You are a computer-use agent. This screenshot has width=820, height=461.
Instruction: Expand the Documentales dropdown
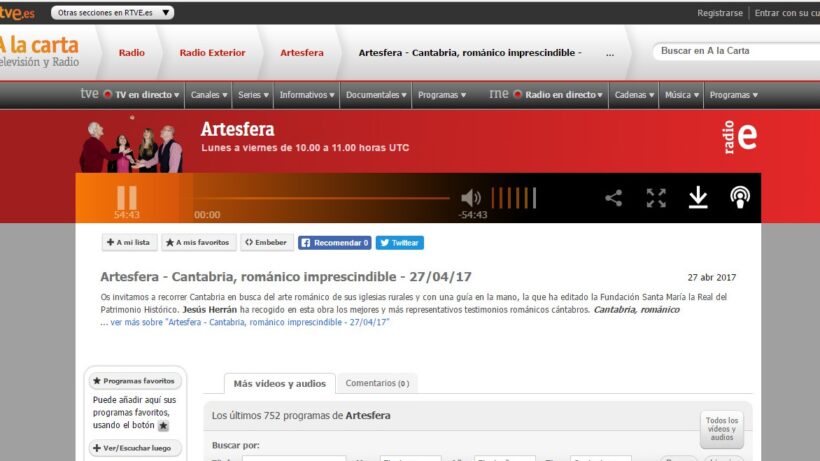(x=376, y=95)
